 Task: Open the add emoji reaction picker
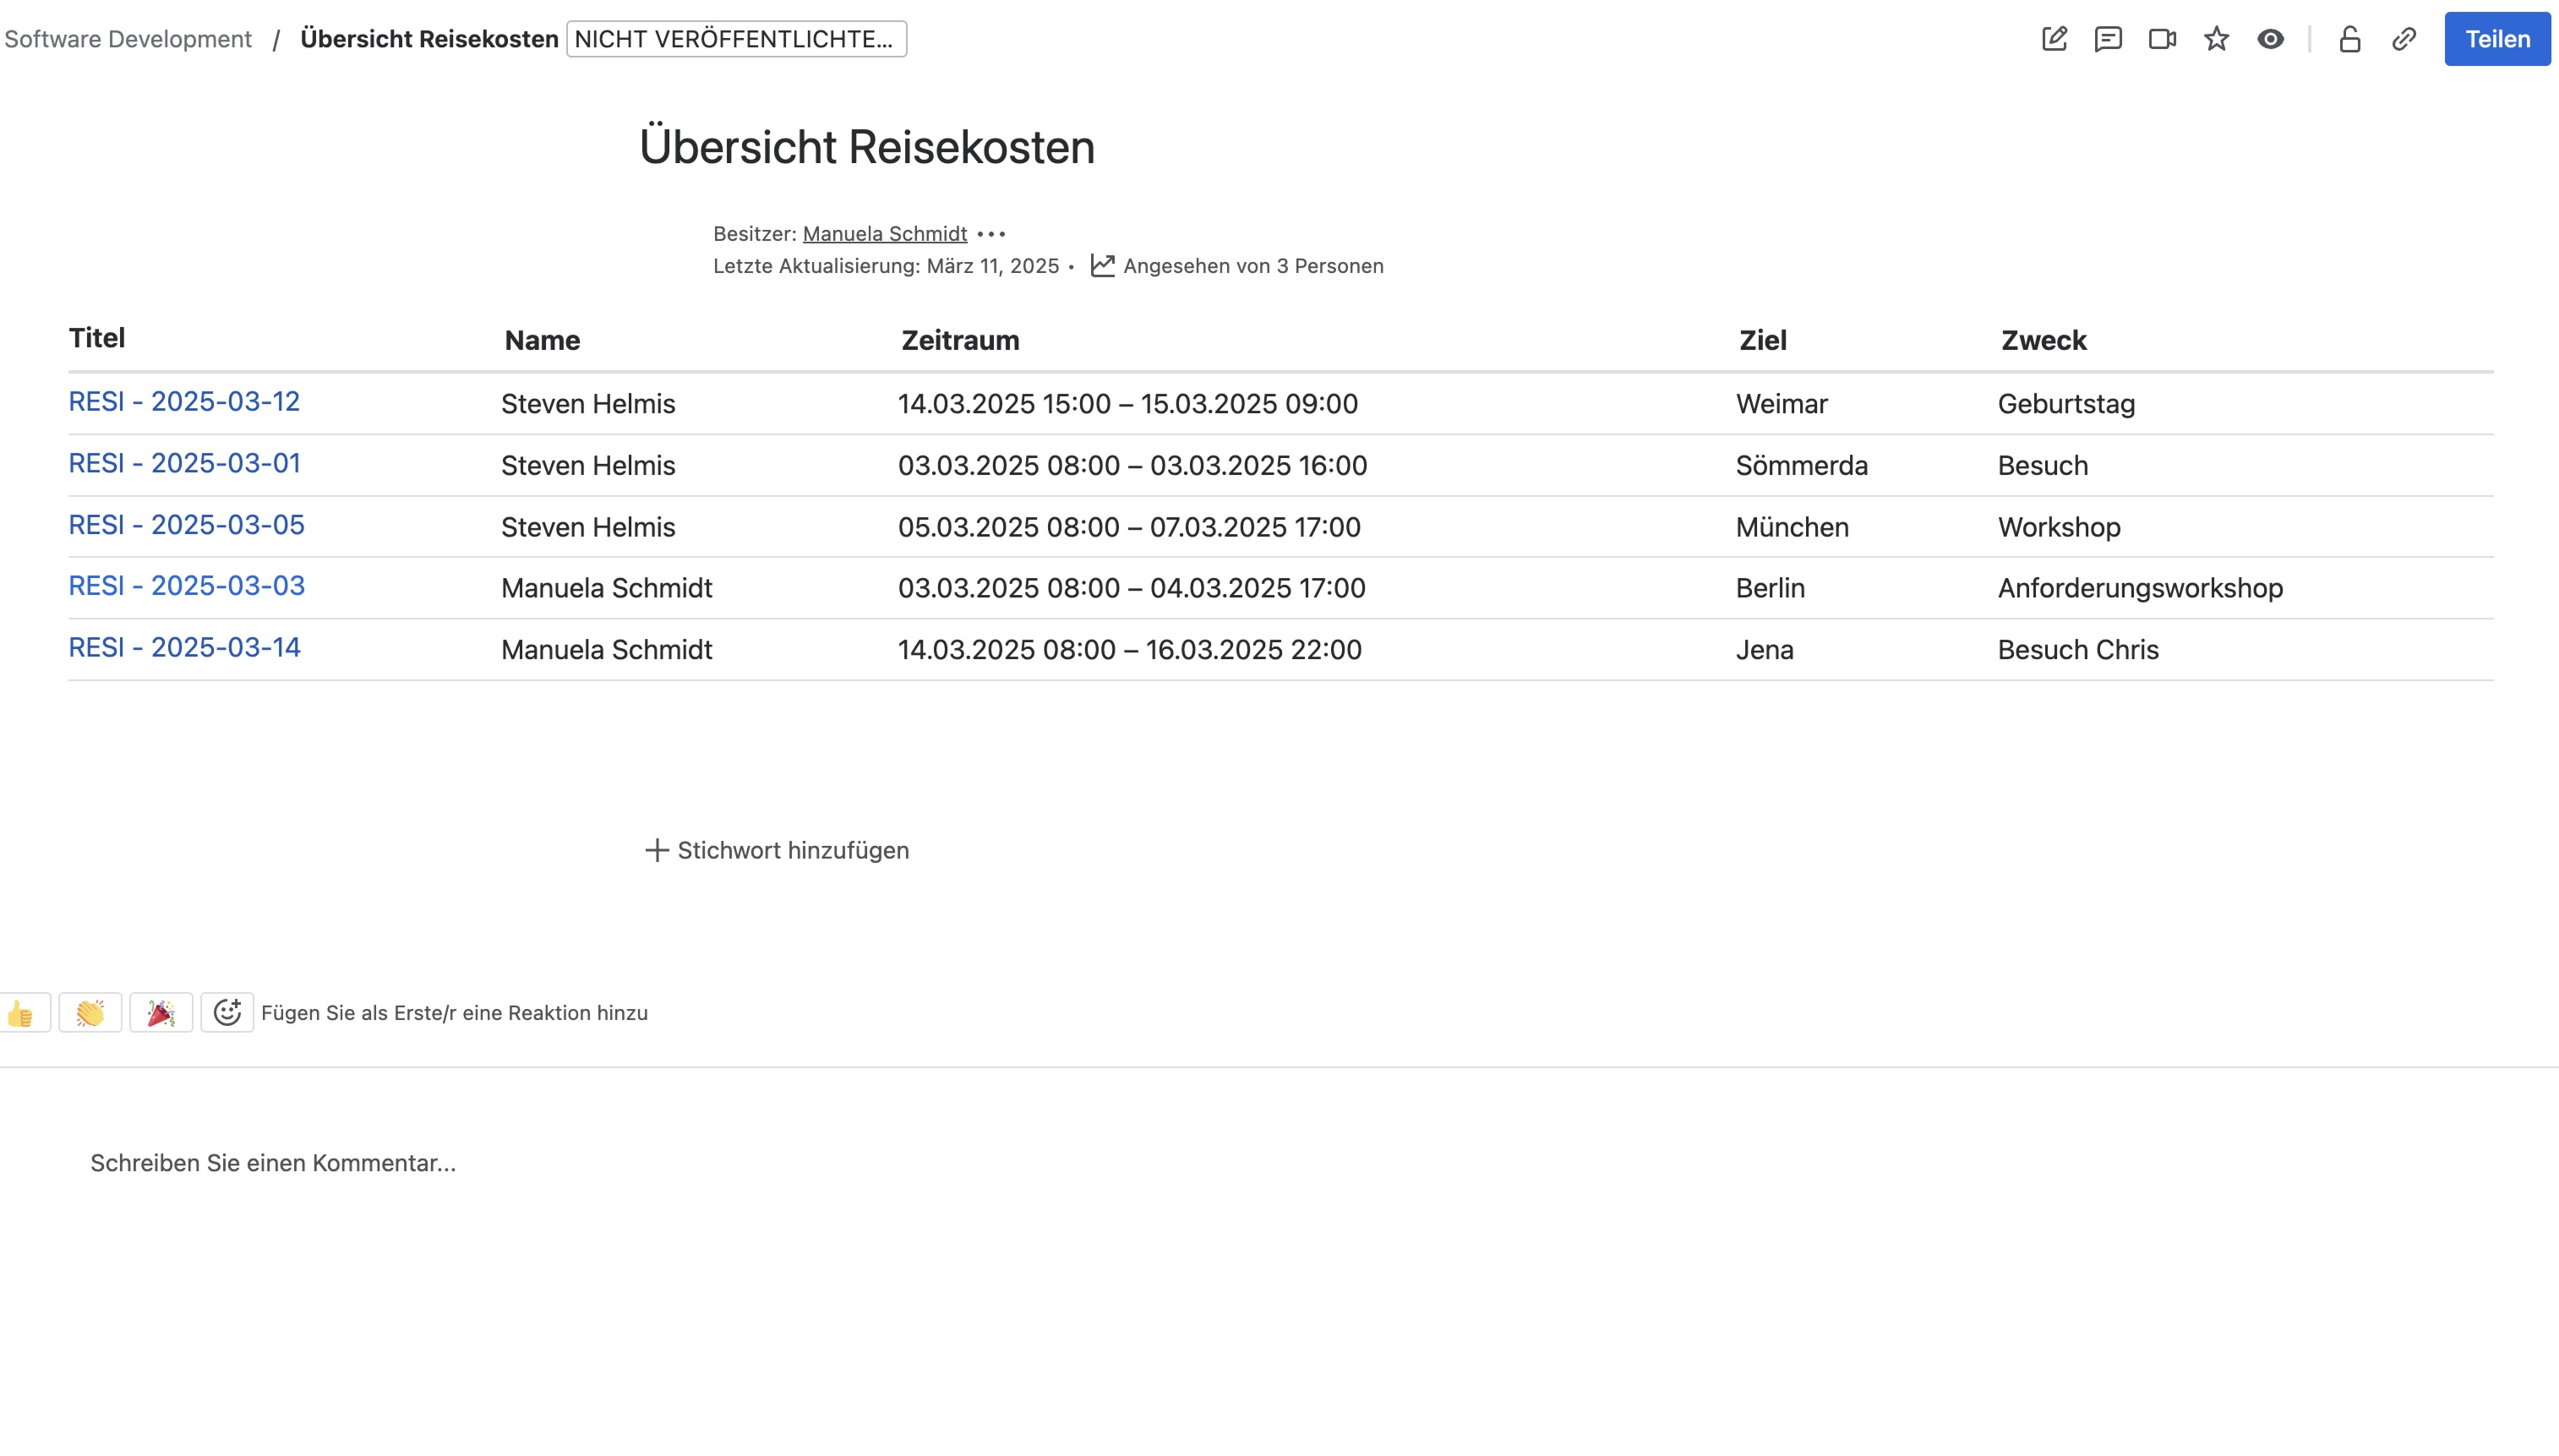[x=227, y=1013]
